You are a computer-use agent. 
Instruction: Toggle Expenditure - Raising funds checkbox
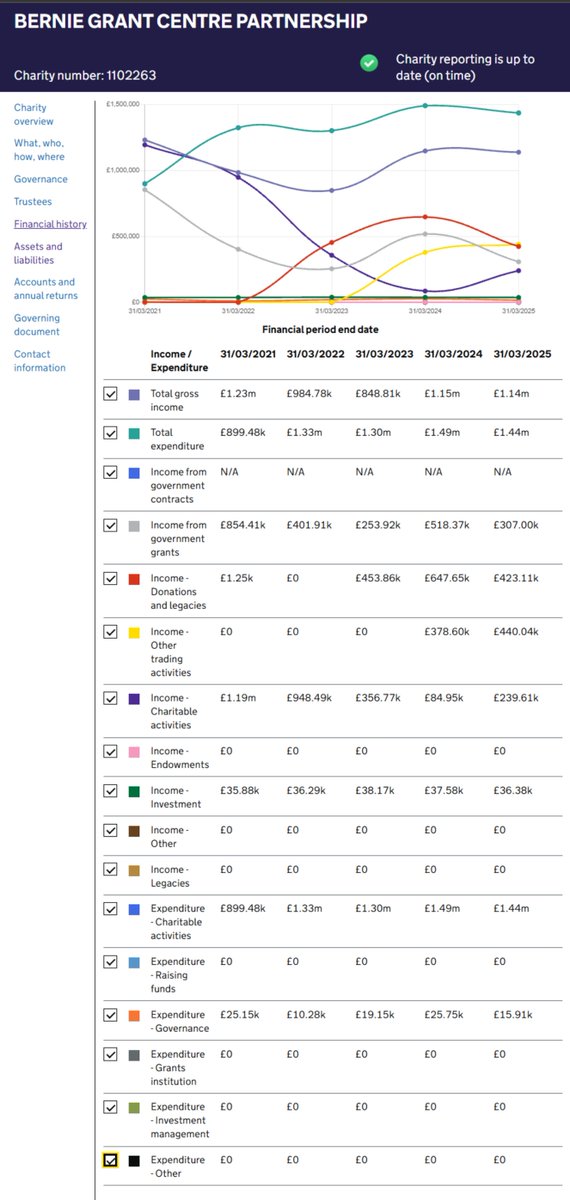pos(111,962)
